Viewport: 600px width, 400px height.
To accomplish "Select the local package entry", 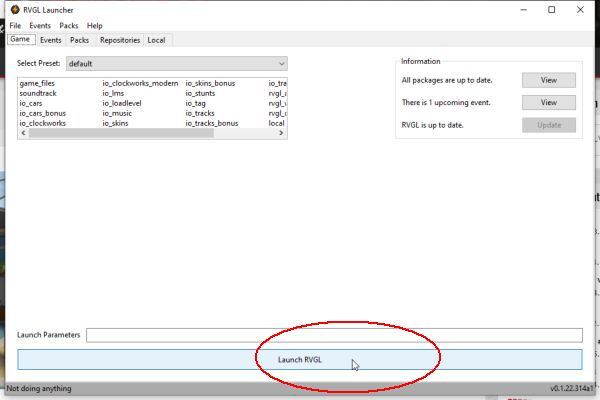I will tap(276, 123).
